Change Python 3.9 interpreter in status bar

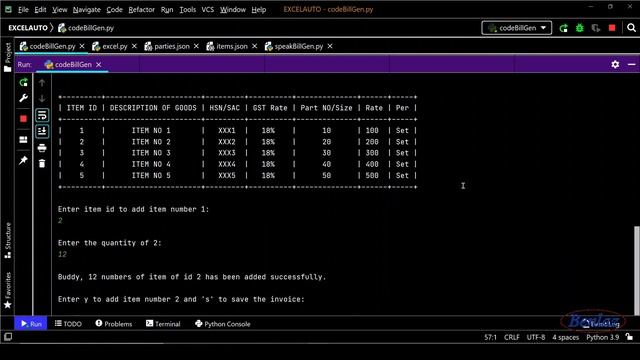tap(603, 337)
